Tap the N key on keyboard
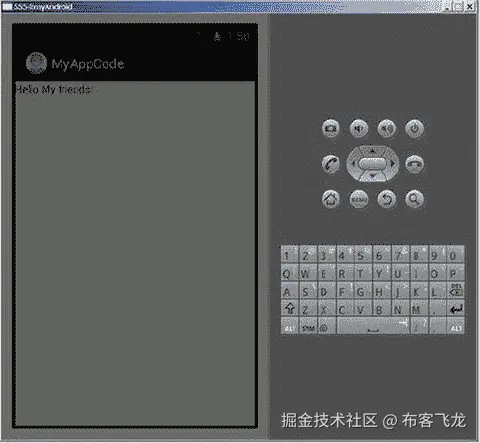Viewport: 480px width, 443px height. pos(401,309)
